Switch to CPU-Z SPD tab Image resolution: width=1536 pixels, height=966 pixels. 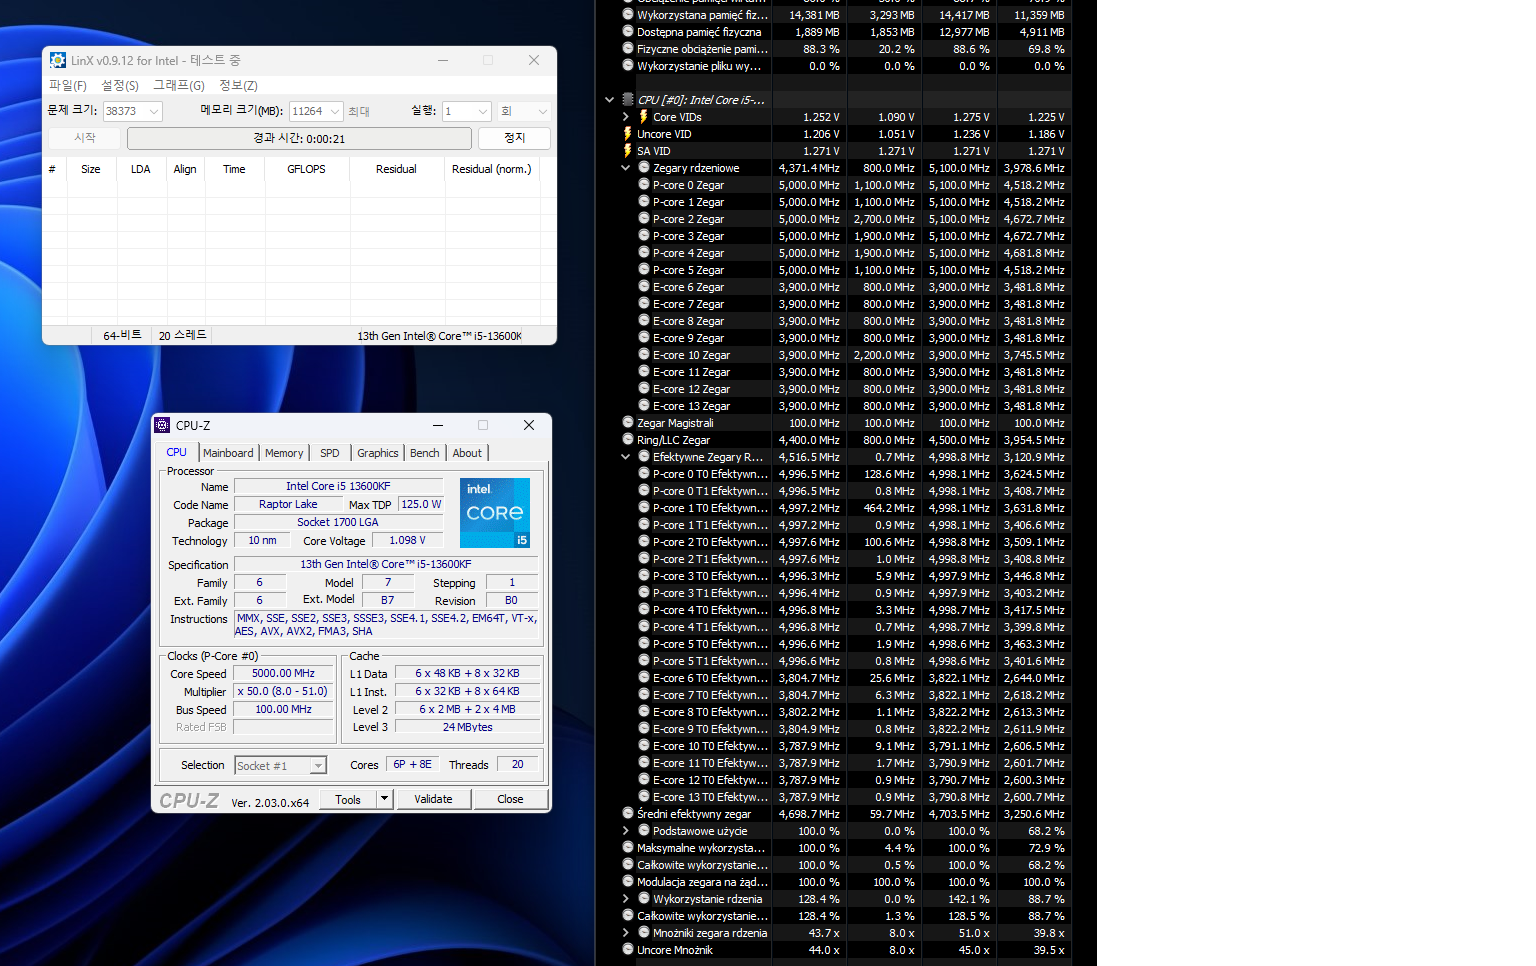point(330,453)
